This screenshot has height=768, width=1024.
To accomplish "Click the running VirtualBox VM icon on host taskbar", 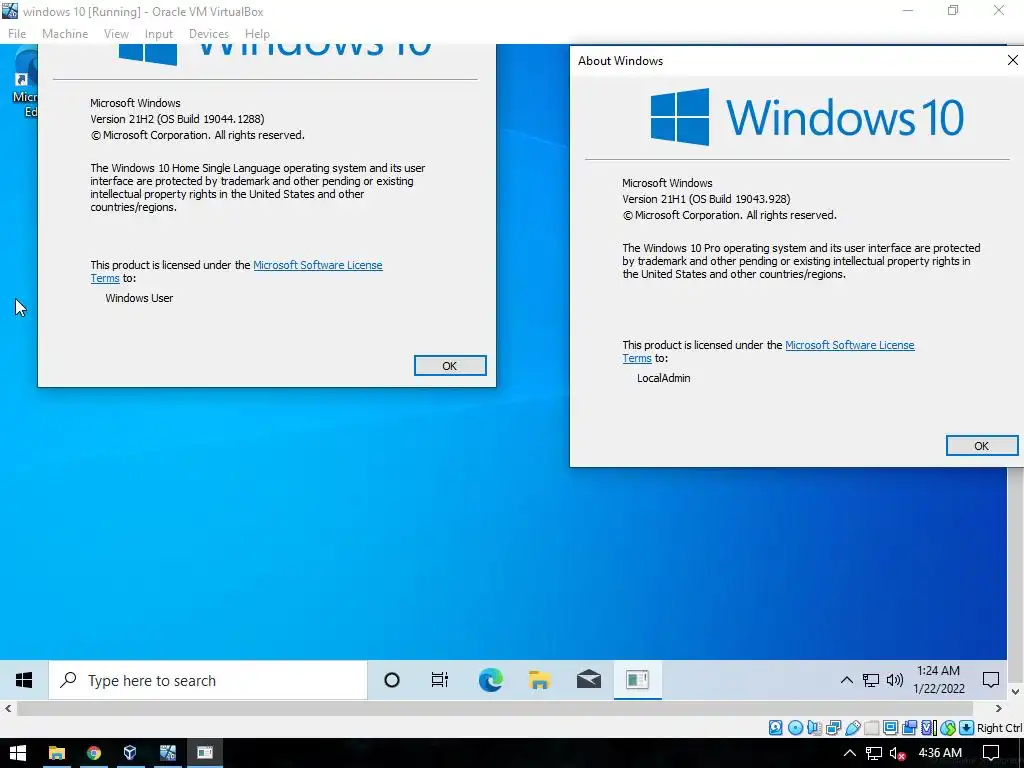I will [x=168, y=753].
